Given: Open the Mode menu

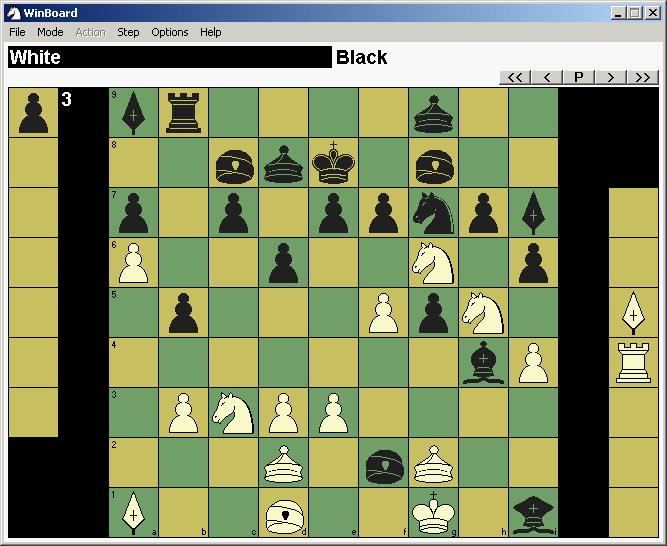Looking at the screenshot, I should [x=50, y=32].
